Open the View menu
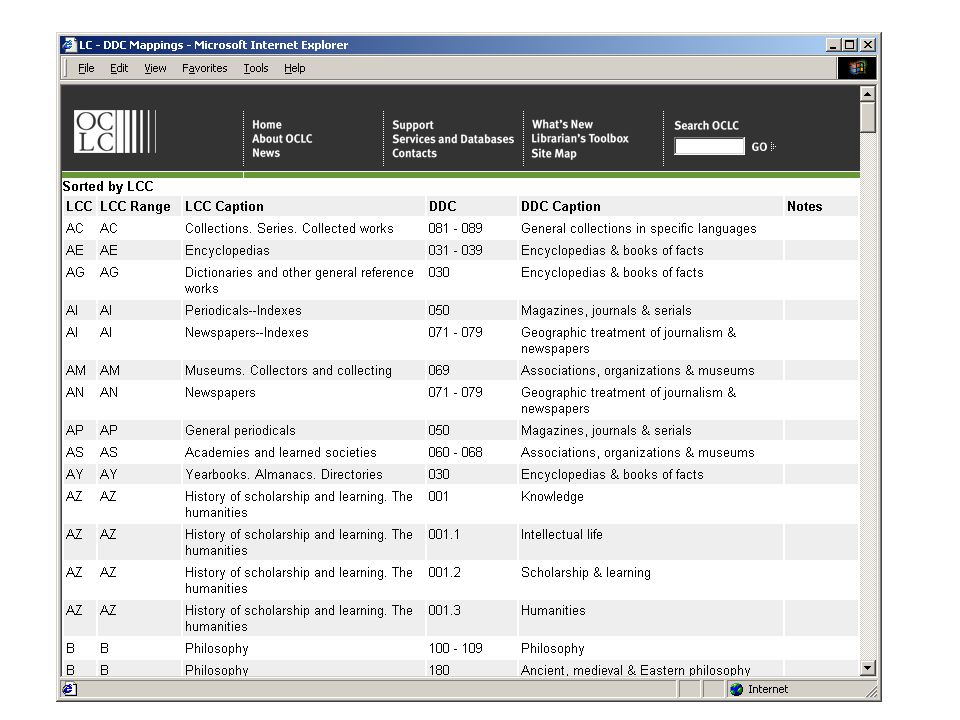Screen dimensions: 960x720 point(155,68)
